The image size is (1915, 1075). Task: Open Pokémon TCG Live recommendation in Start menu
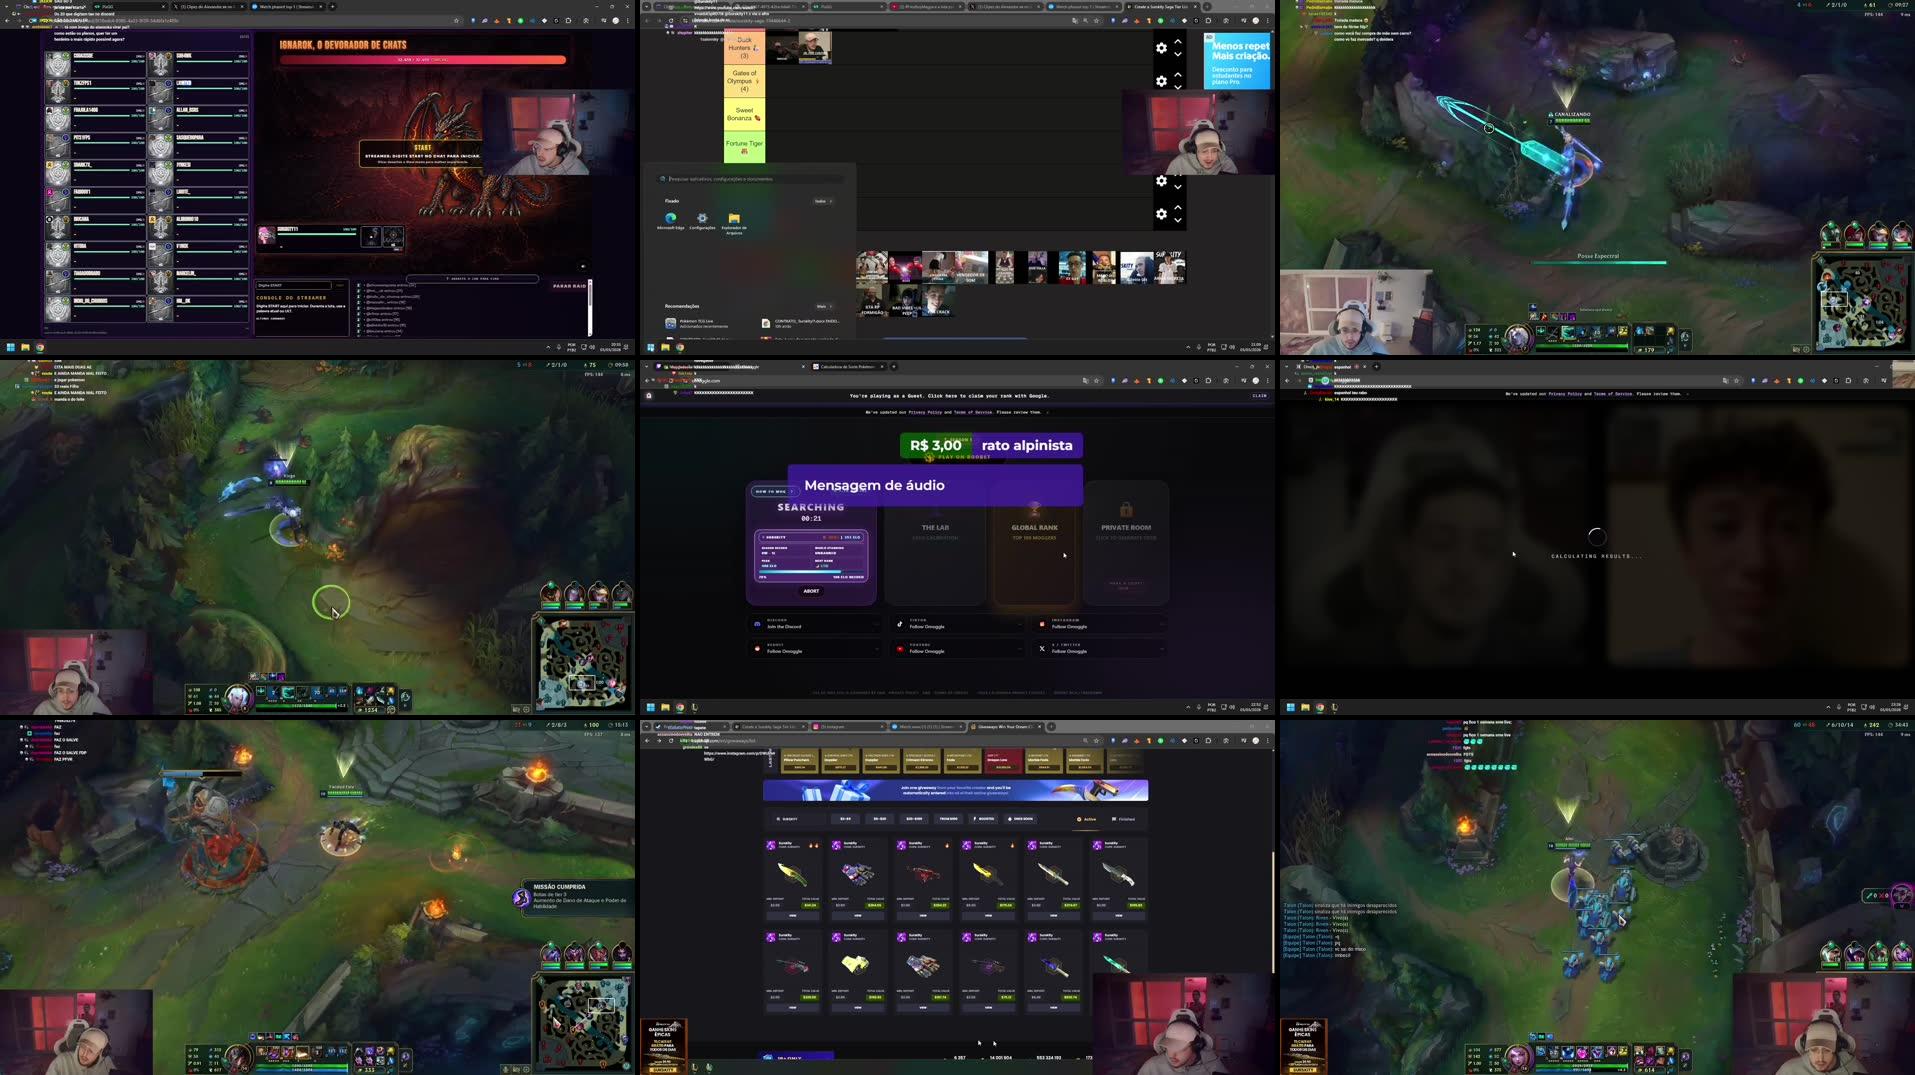pos(697,323)
